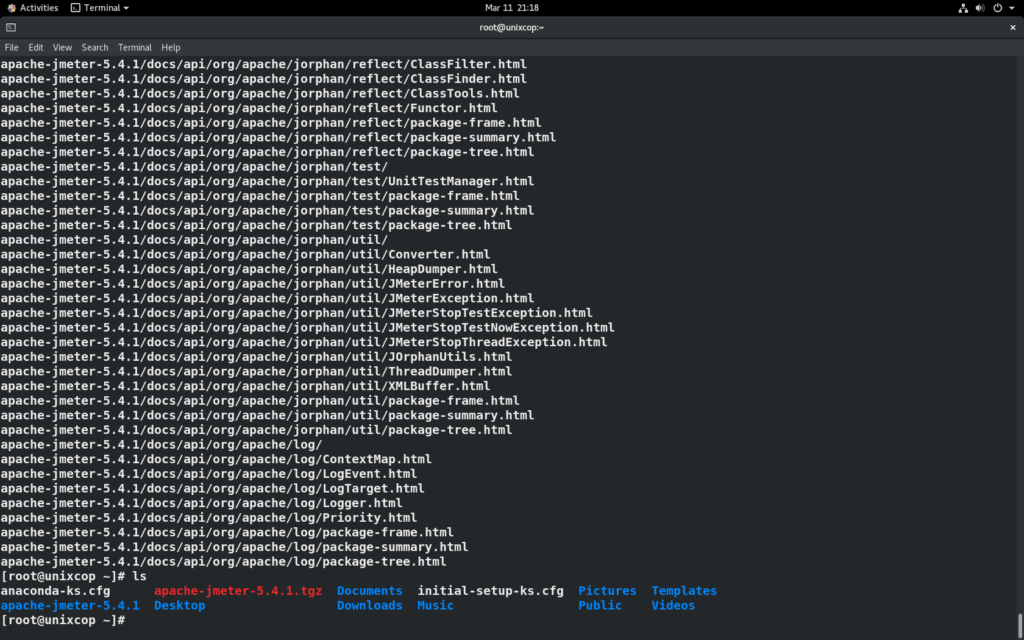
Task: Open the Terminal menu in menu bar
Action: pyautogui.click(x=135, y=48)
